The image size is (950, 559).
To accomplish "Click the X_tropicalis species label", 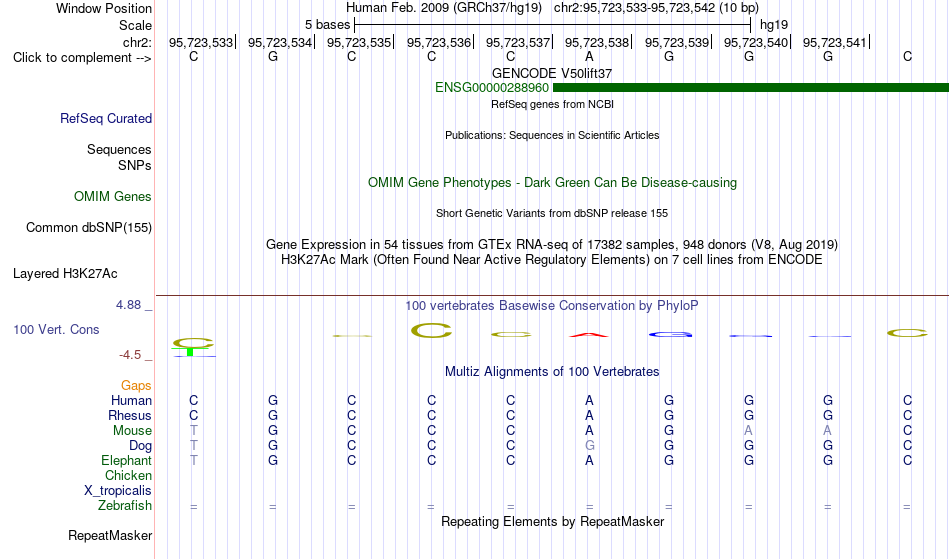I will pos(118,491).
